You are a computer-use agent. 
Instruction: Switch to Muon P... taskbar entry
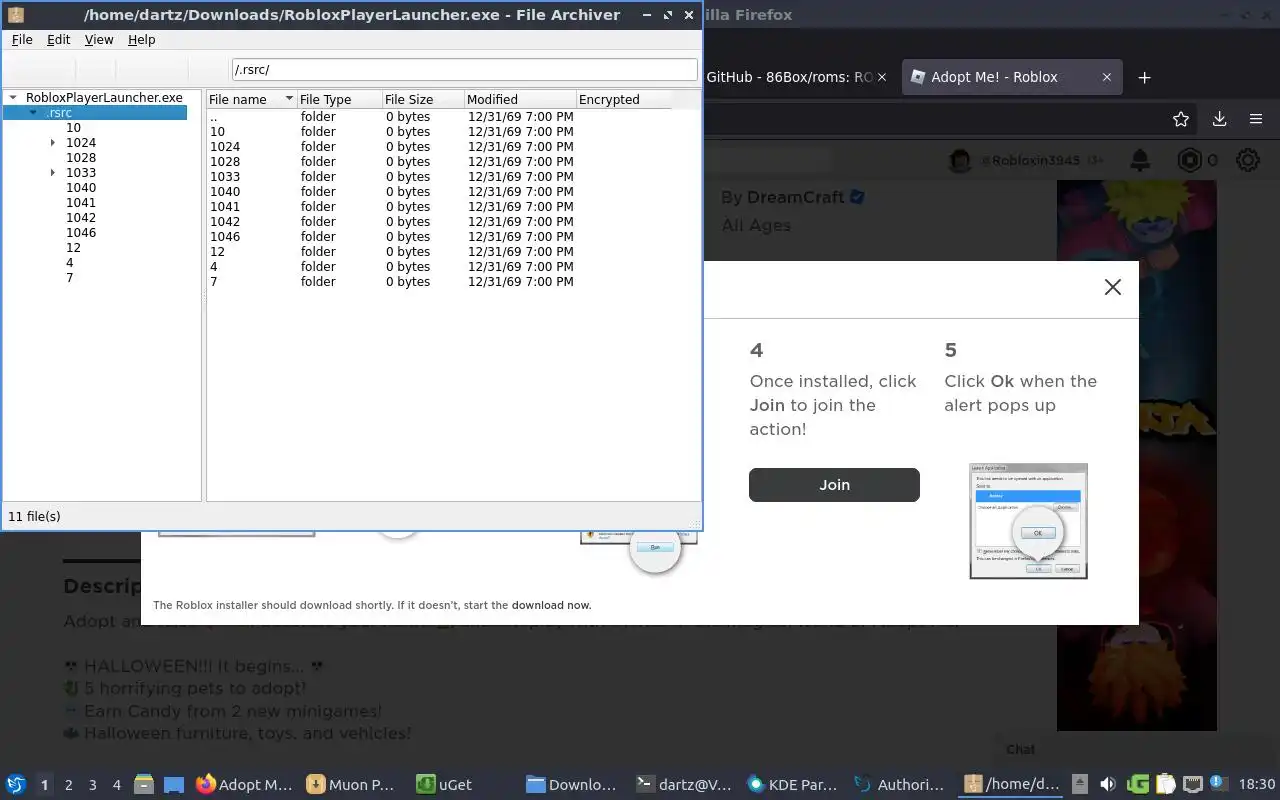tap(353, 785)
